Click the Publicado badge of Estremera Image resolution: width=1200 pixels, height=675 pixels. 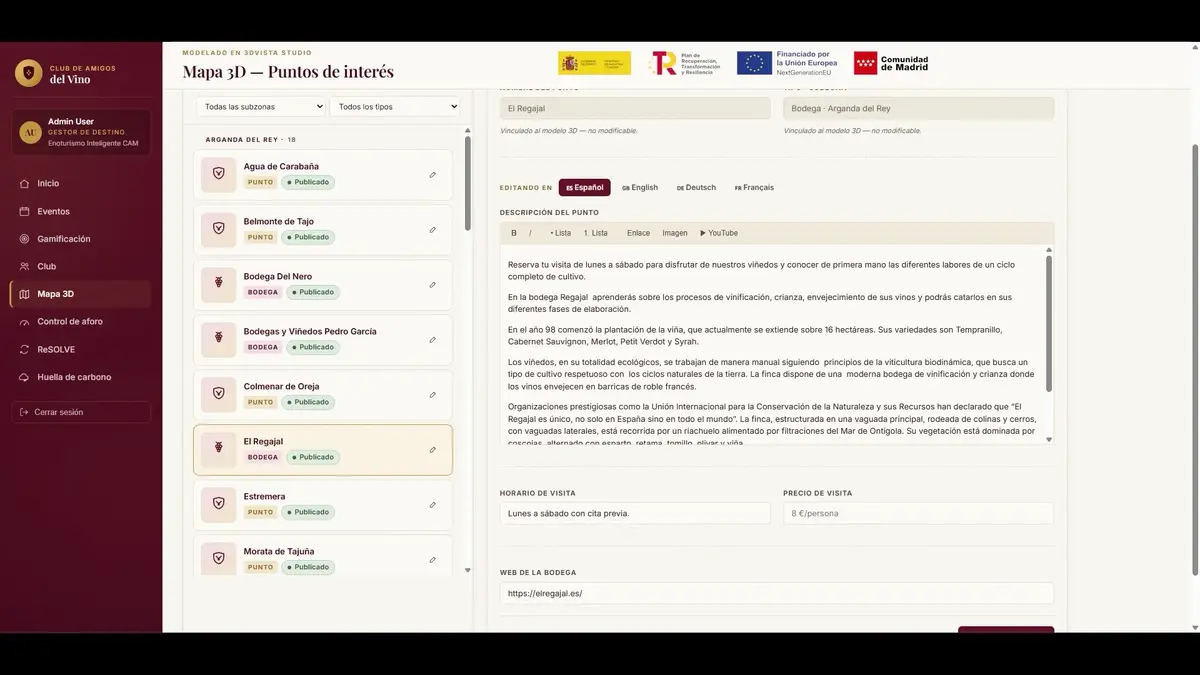(x=308, y=512)
